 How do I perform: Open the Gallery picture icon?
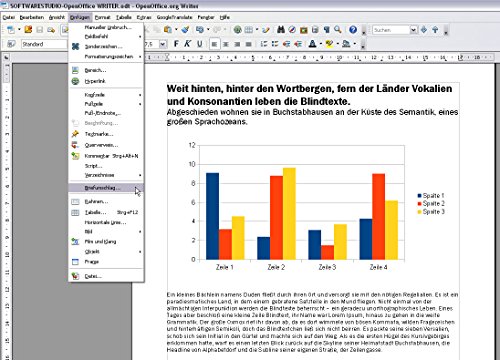[x=303, y=30]
